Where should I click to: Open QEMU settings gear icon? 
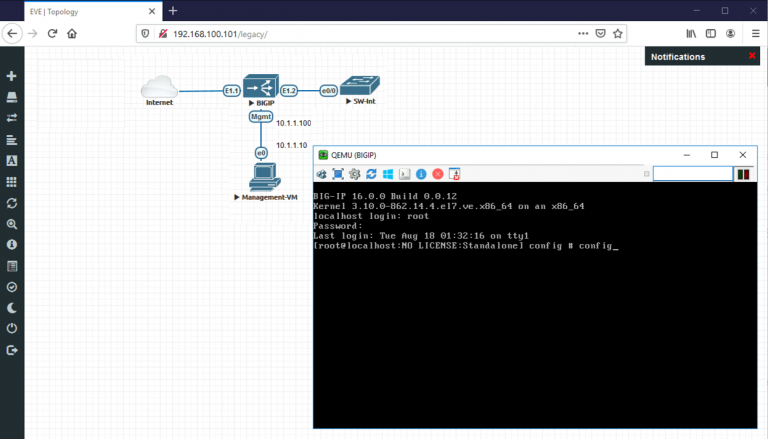tap(355, 174)
